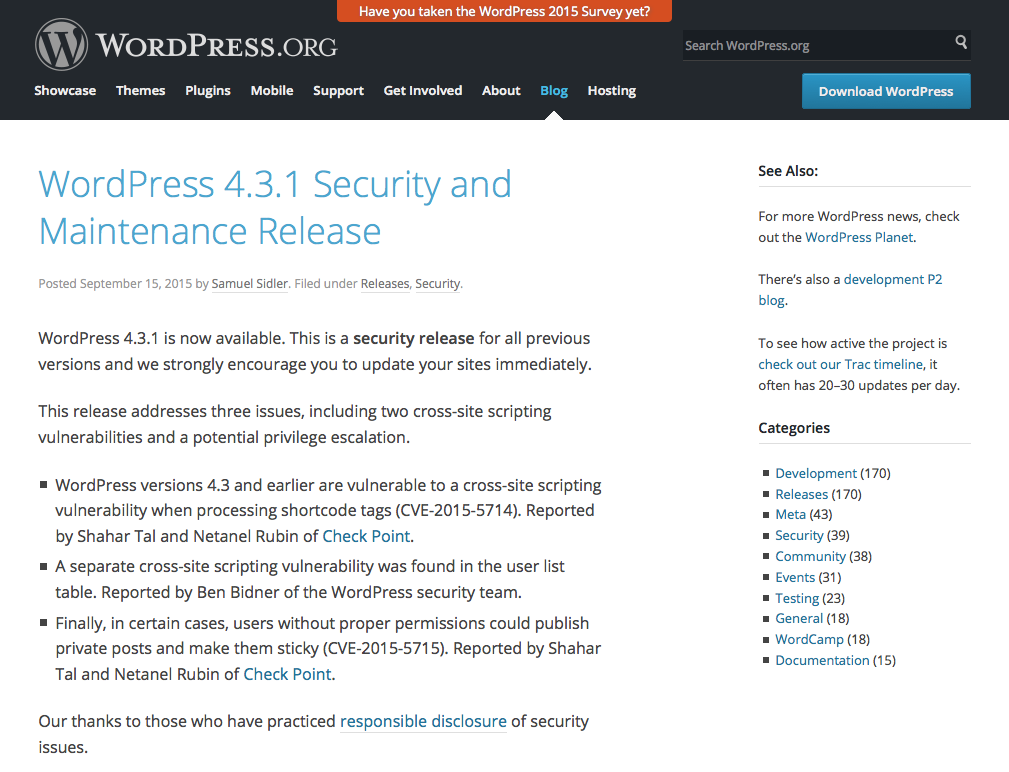Open the Support menu item
Screen dimensions: 1009x772
[x=338, y=91]
